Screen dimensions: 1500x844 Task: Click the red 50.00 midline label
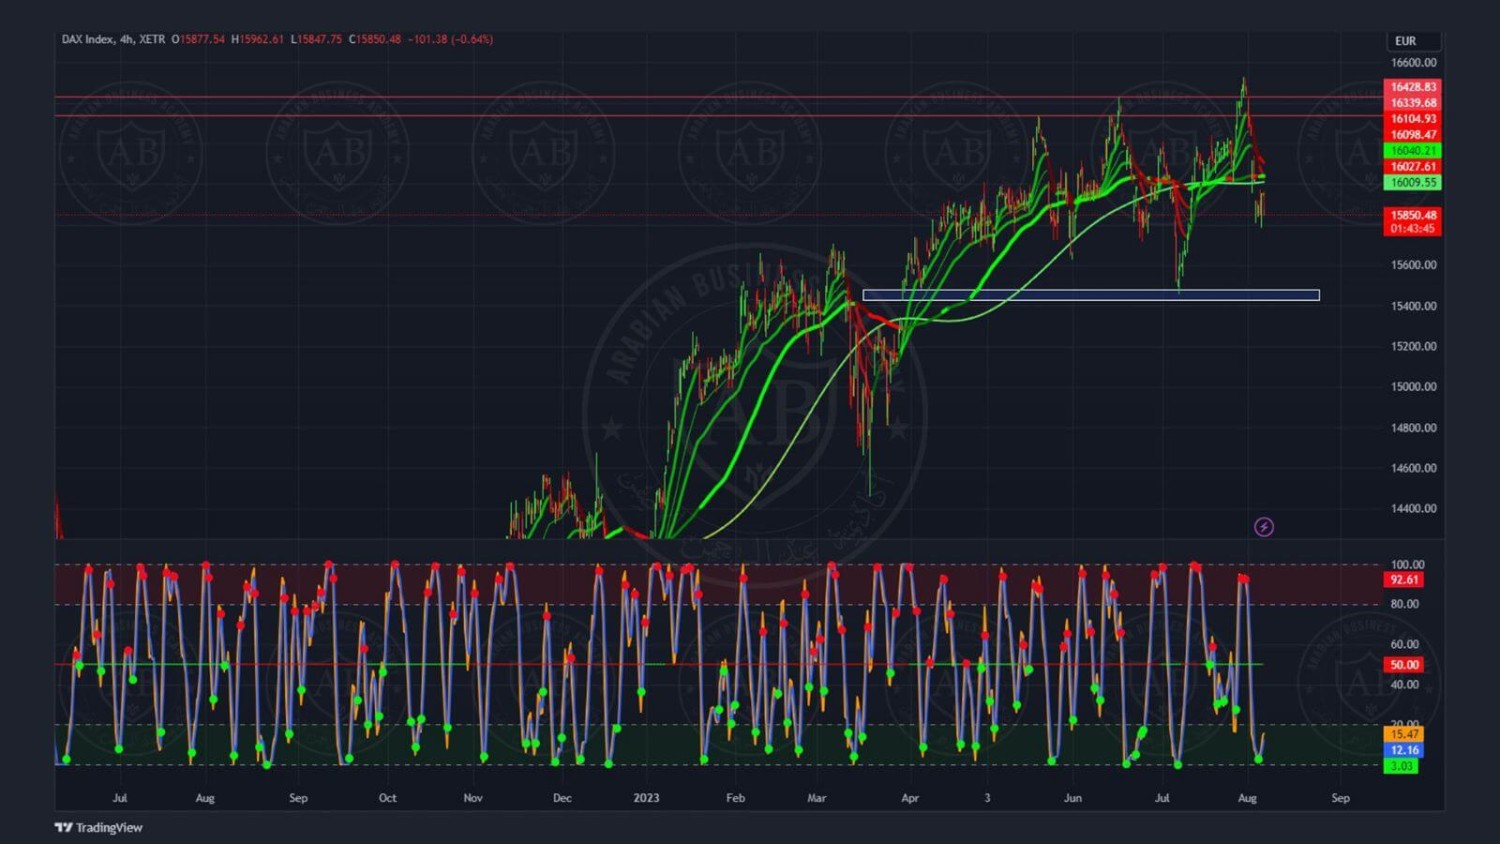pos(1404,665)
